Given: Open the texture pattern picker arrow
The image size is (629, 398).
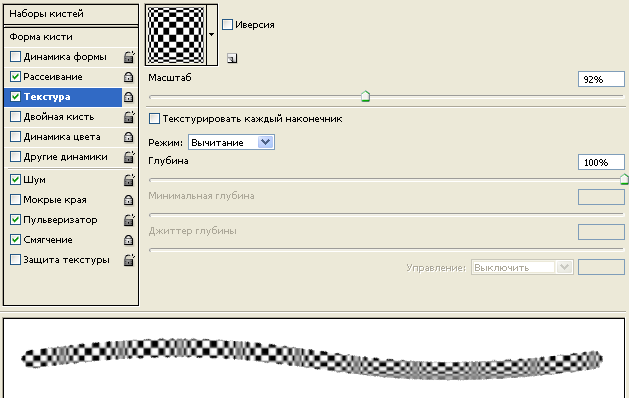Looking at the screenshot, I should tap(212, 35).
